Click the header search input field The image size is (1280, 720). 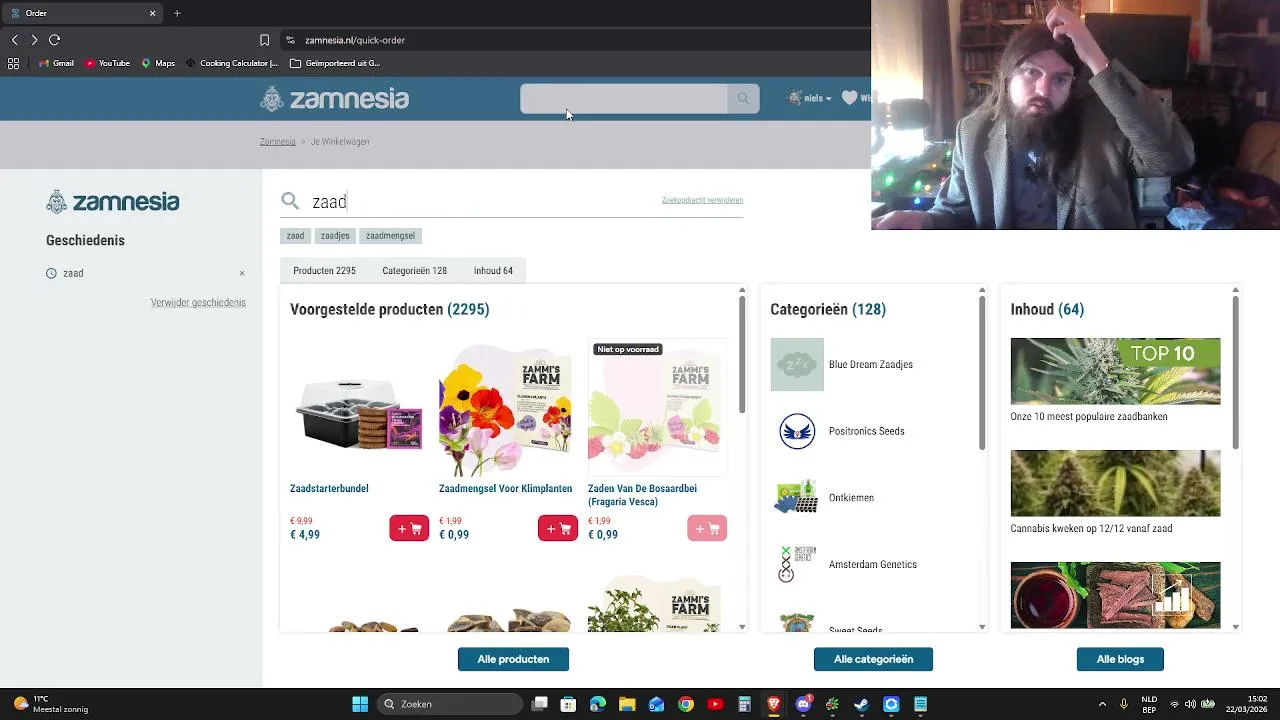tap(624, 98)
